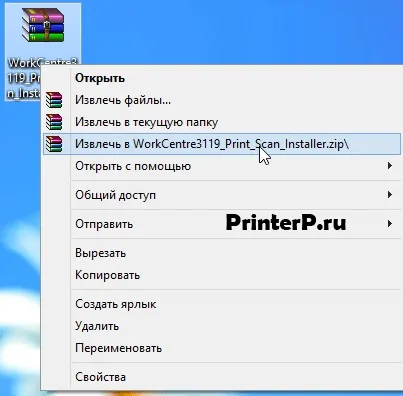
Task: Select Удалить menu entry
Action: 222,326
